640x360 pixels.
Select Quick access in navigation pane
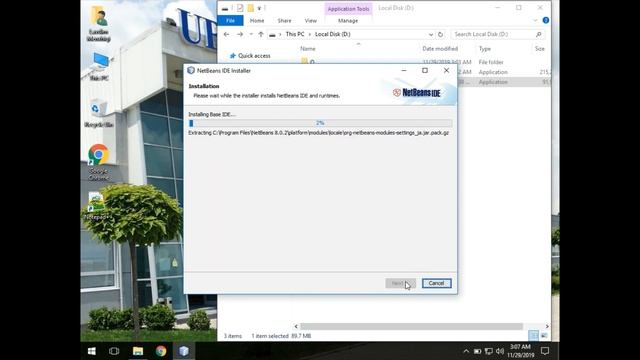point(250,56)
